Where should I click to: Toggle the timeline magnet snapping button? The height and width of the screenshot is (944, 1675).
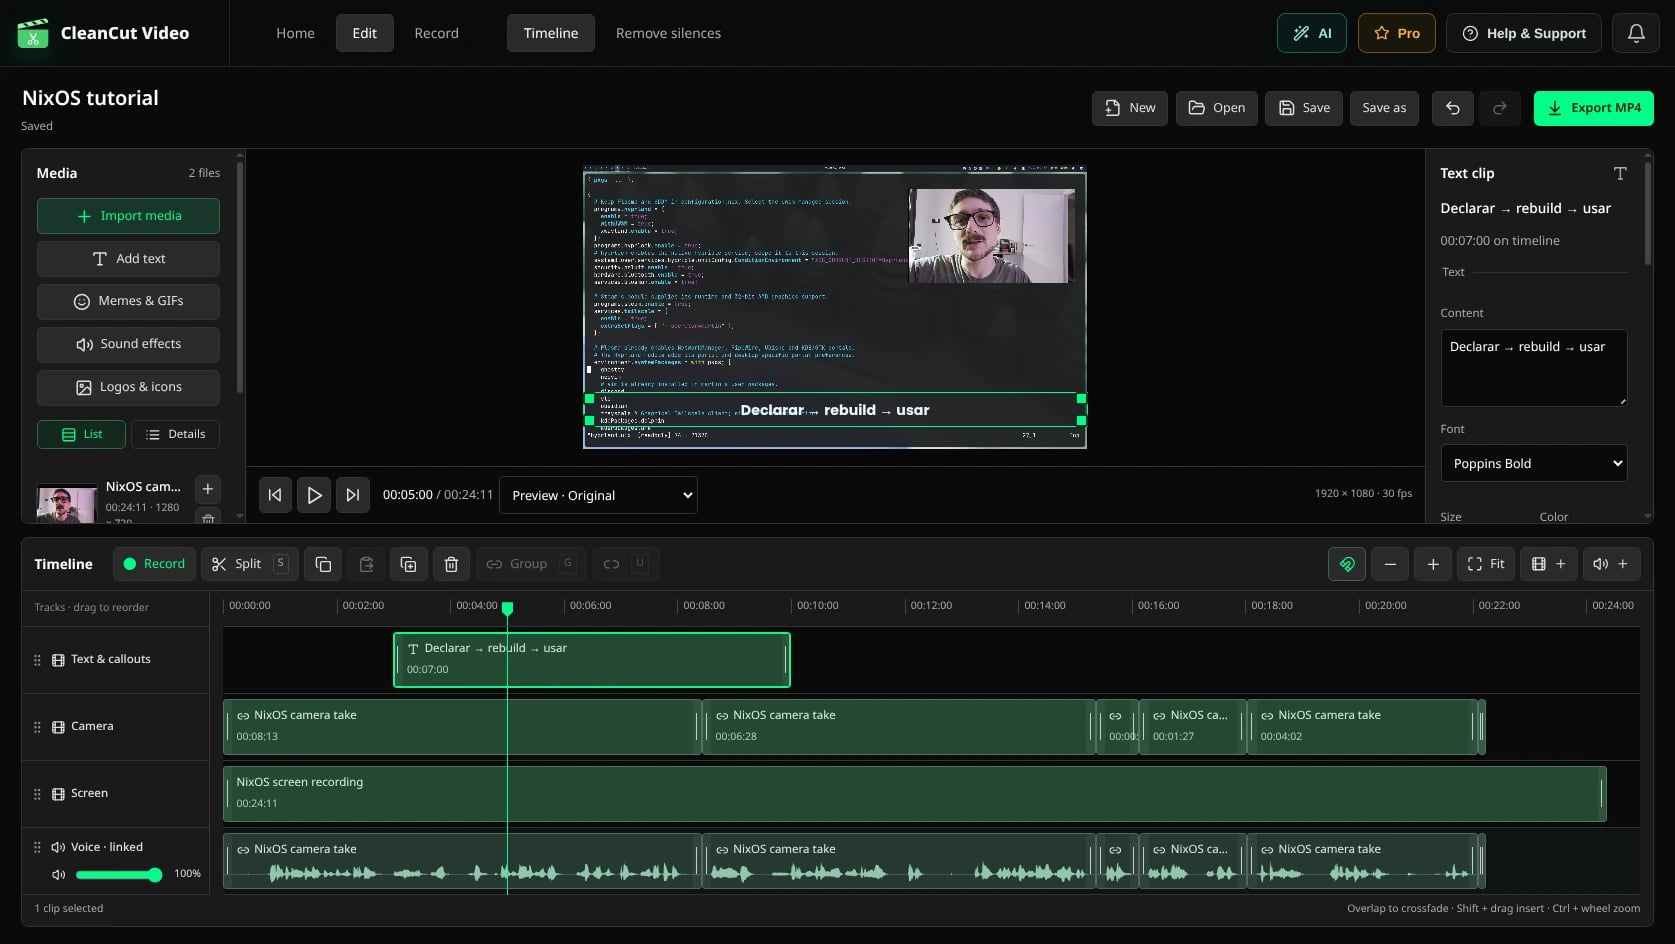[1347, 564]
